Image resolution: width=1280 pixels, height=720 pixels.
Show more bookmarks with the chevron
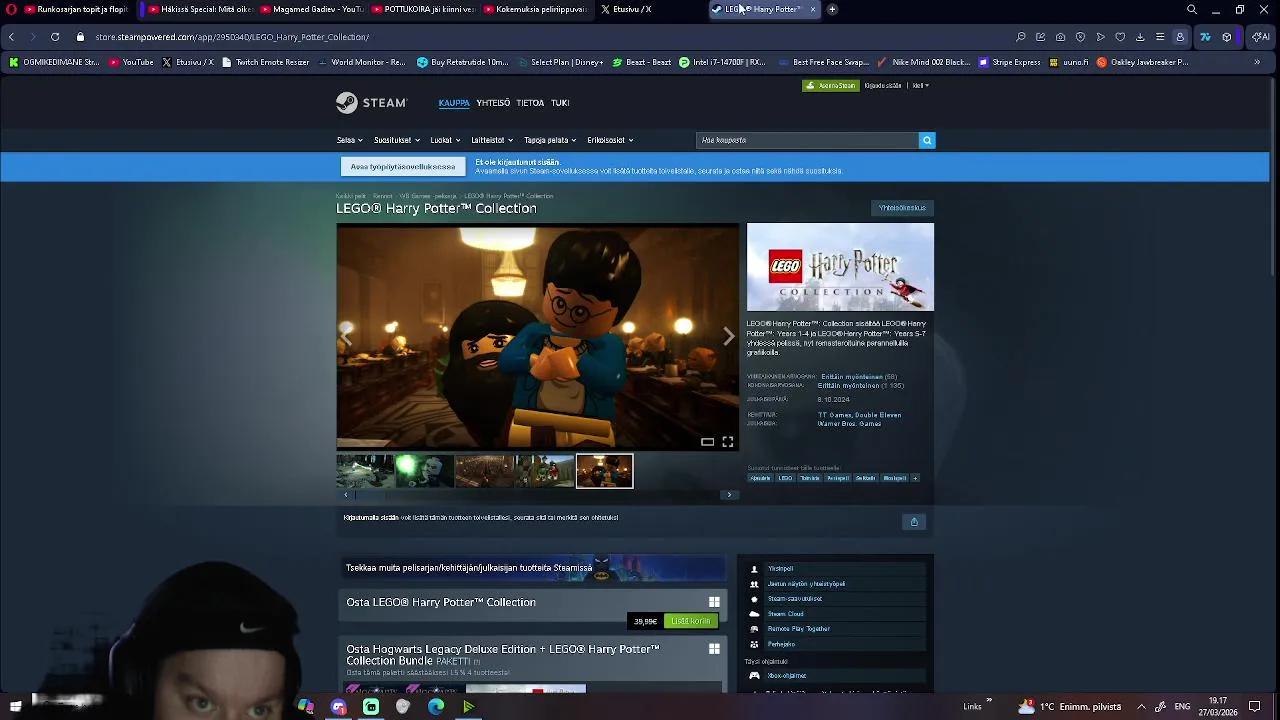[x=1257, y=62]
